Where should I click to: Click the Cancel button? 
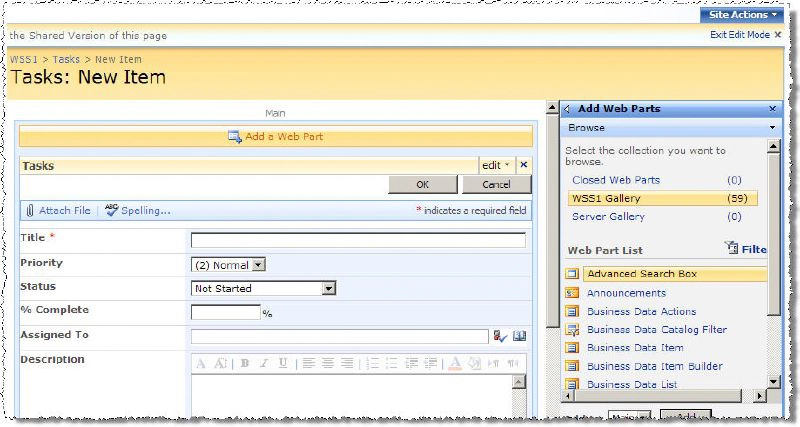(x=496, y=185)
